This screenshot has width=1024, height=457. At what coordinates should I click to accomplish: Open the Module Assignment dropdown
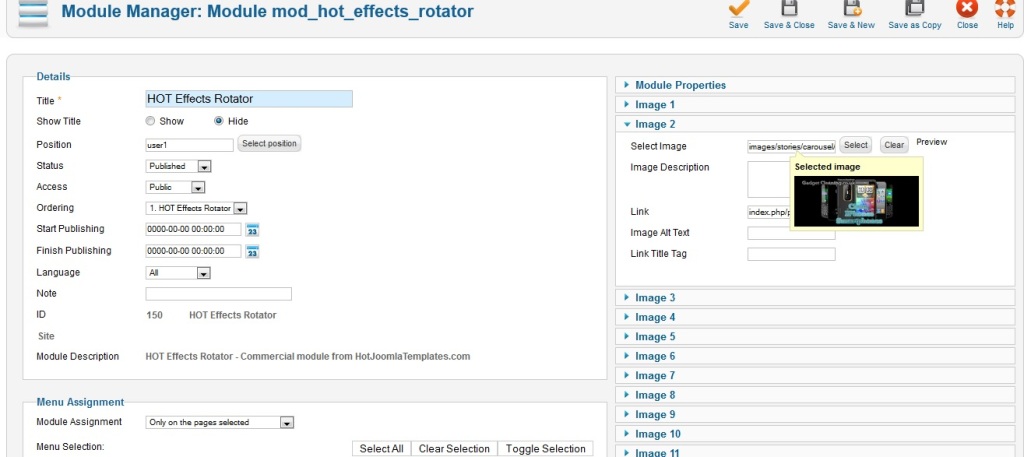219,422
